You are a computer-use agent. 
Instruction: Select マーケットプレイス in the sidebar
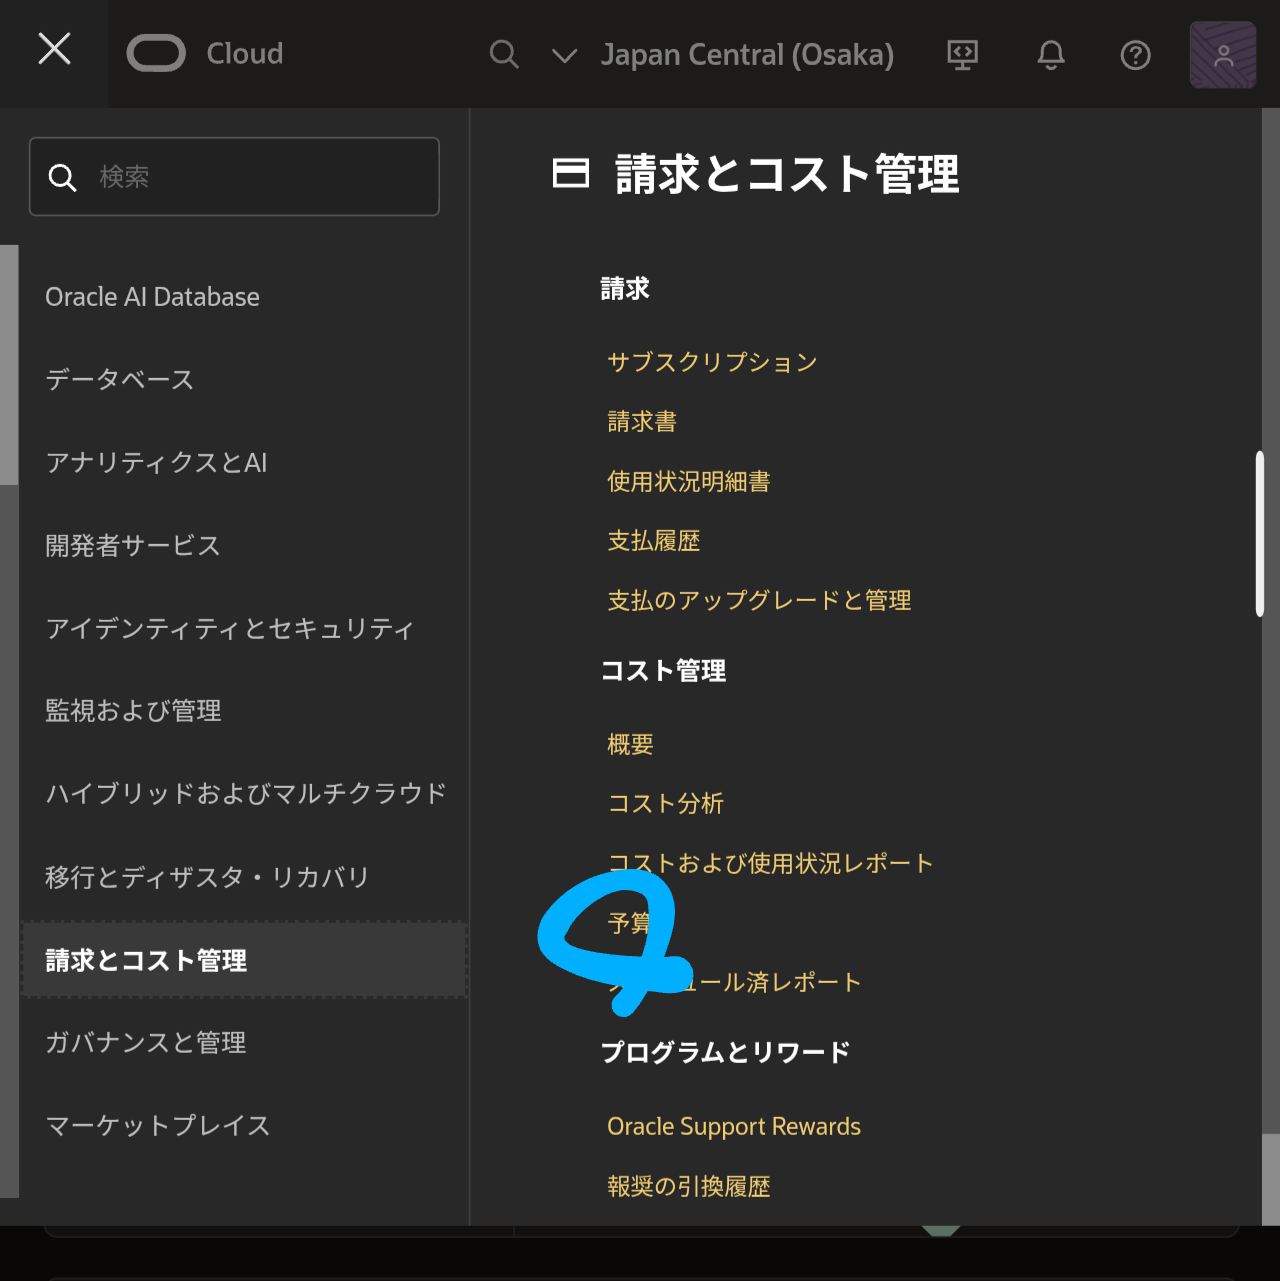[x=157, y=1125]
